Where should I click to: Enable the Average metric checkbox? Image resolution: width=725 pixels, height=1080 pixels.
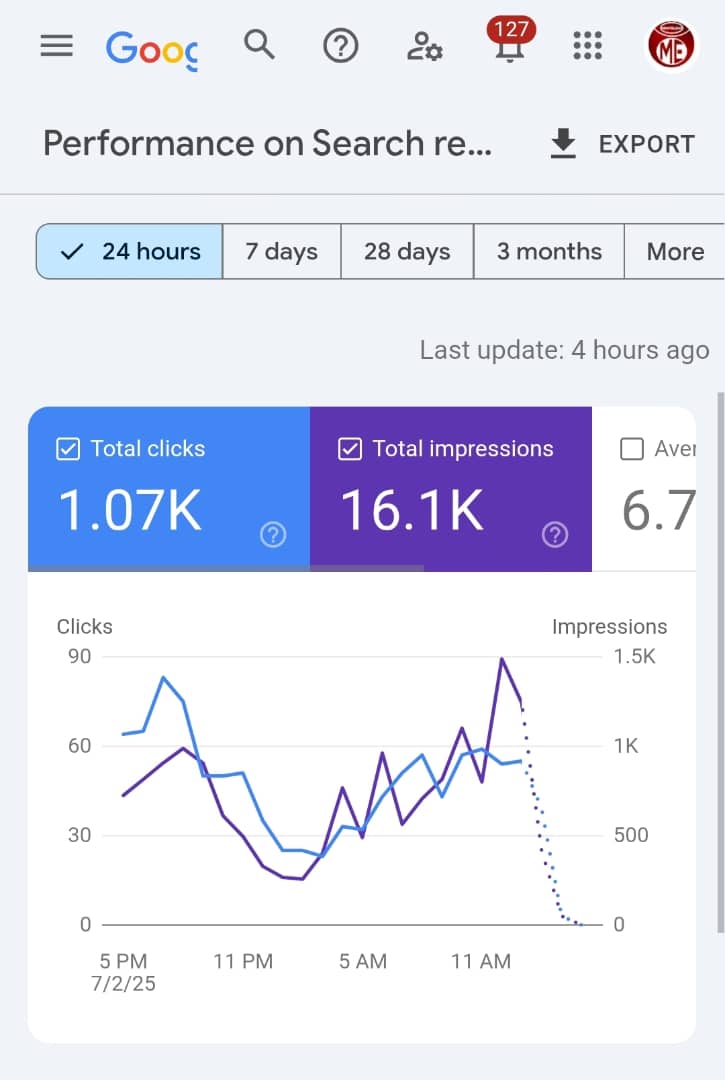pyautogui.click(x=632, y=449)
